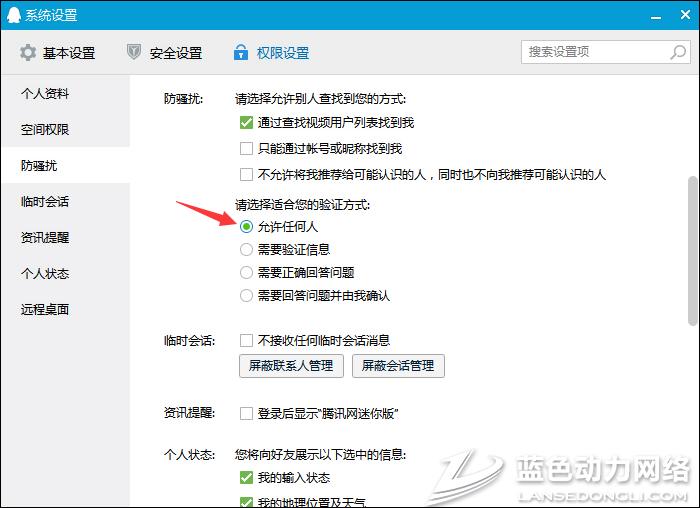Click the shield icon for 安全设置
The height and width of the screenshot is (508, 700).
134,52
